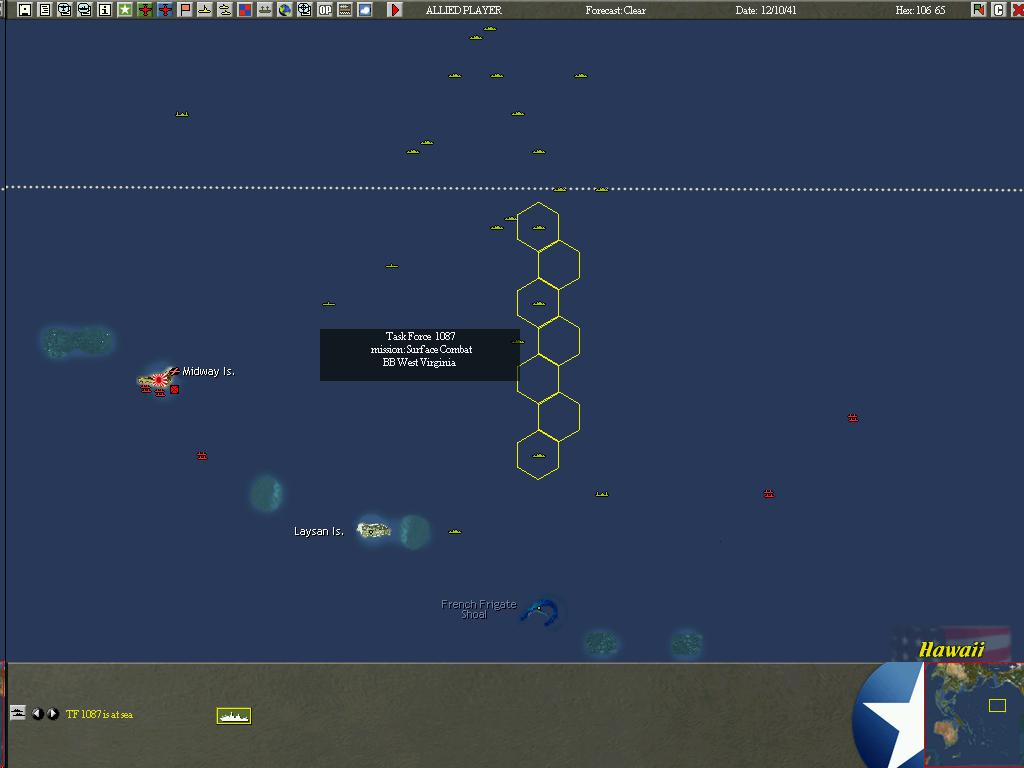Viewport: 1024px width, 768px height.
Task: Click red airplane on blue background icon
Action: [165, 10]
